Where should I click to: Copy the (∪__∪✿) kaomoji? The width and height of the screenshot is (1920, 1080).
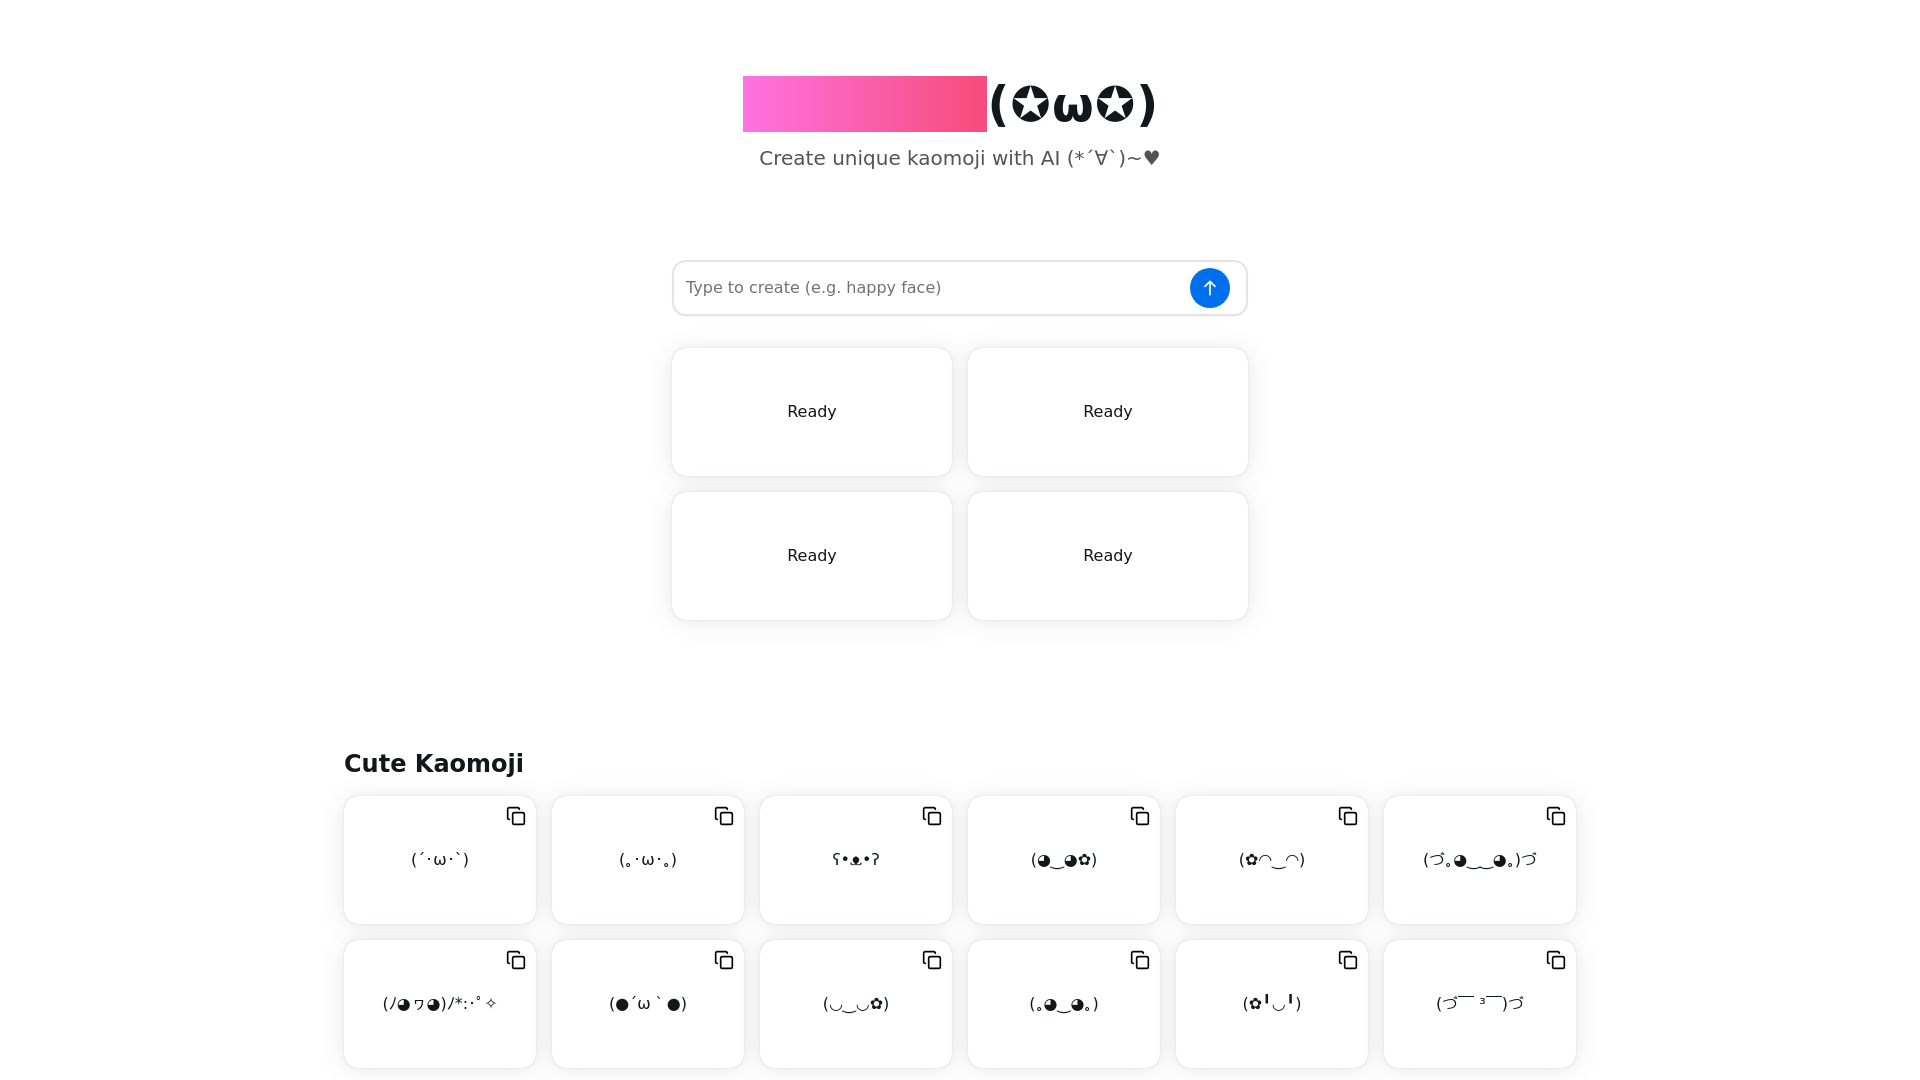[x=931, y=960]
